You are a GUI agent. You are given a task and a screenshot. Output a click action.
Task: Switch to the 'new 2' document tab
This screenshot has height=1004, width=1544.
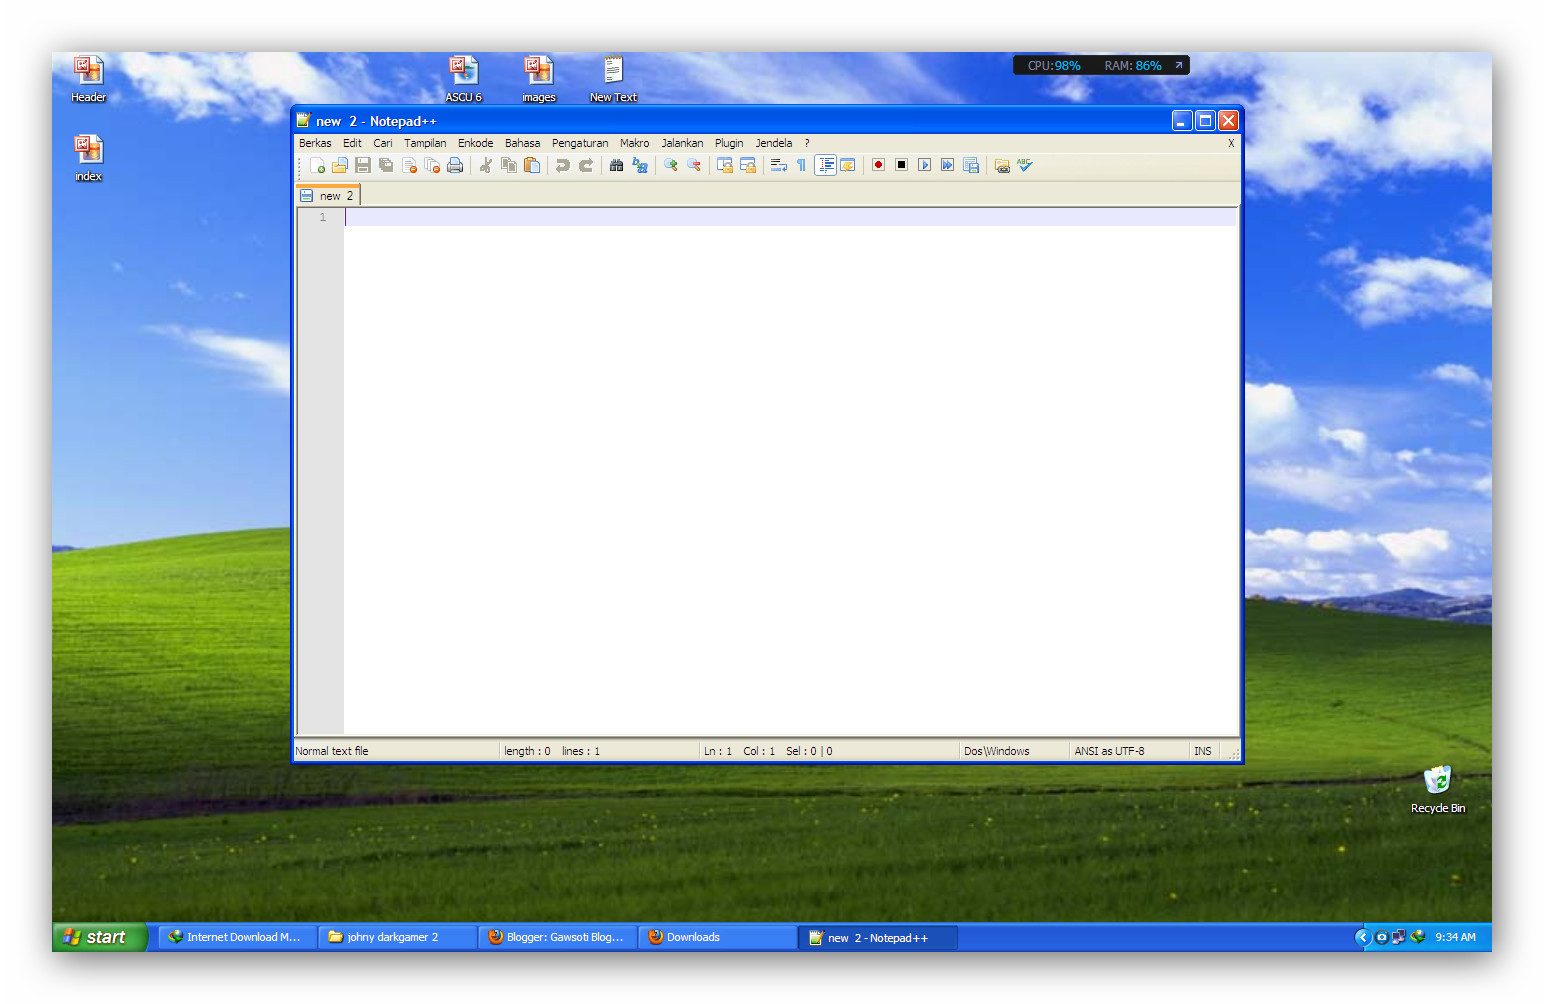(x=327, y=195)
